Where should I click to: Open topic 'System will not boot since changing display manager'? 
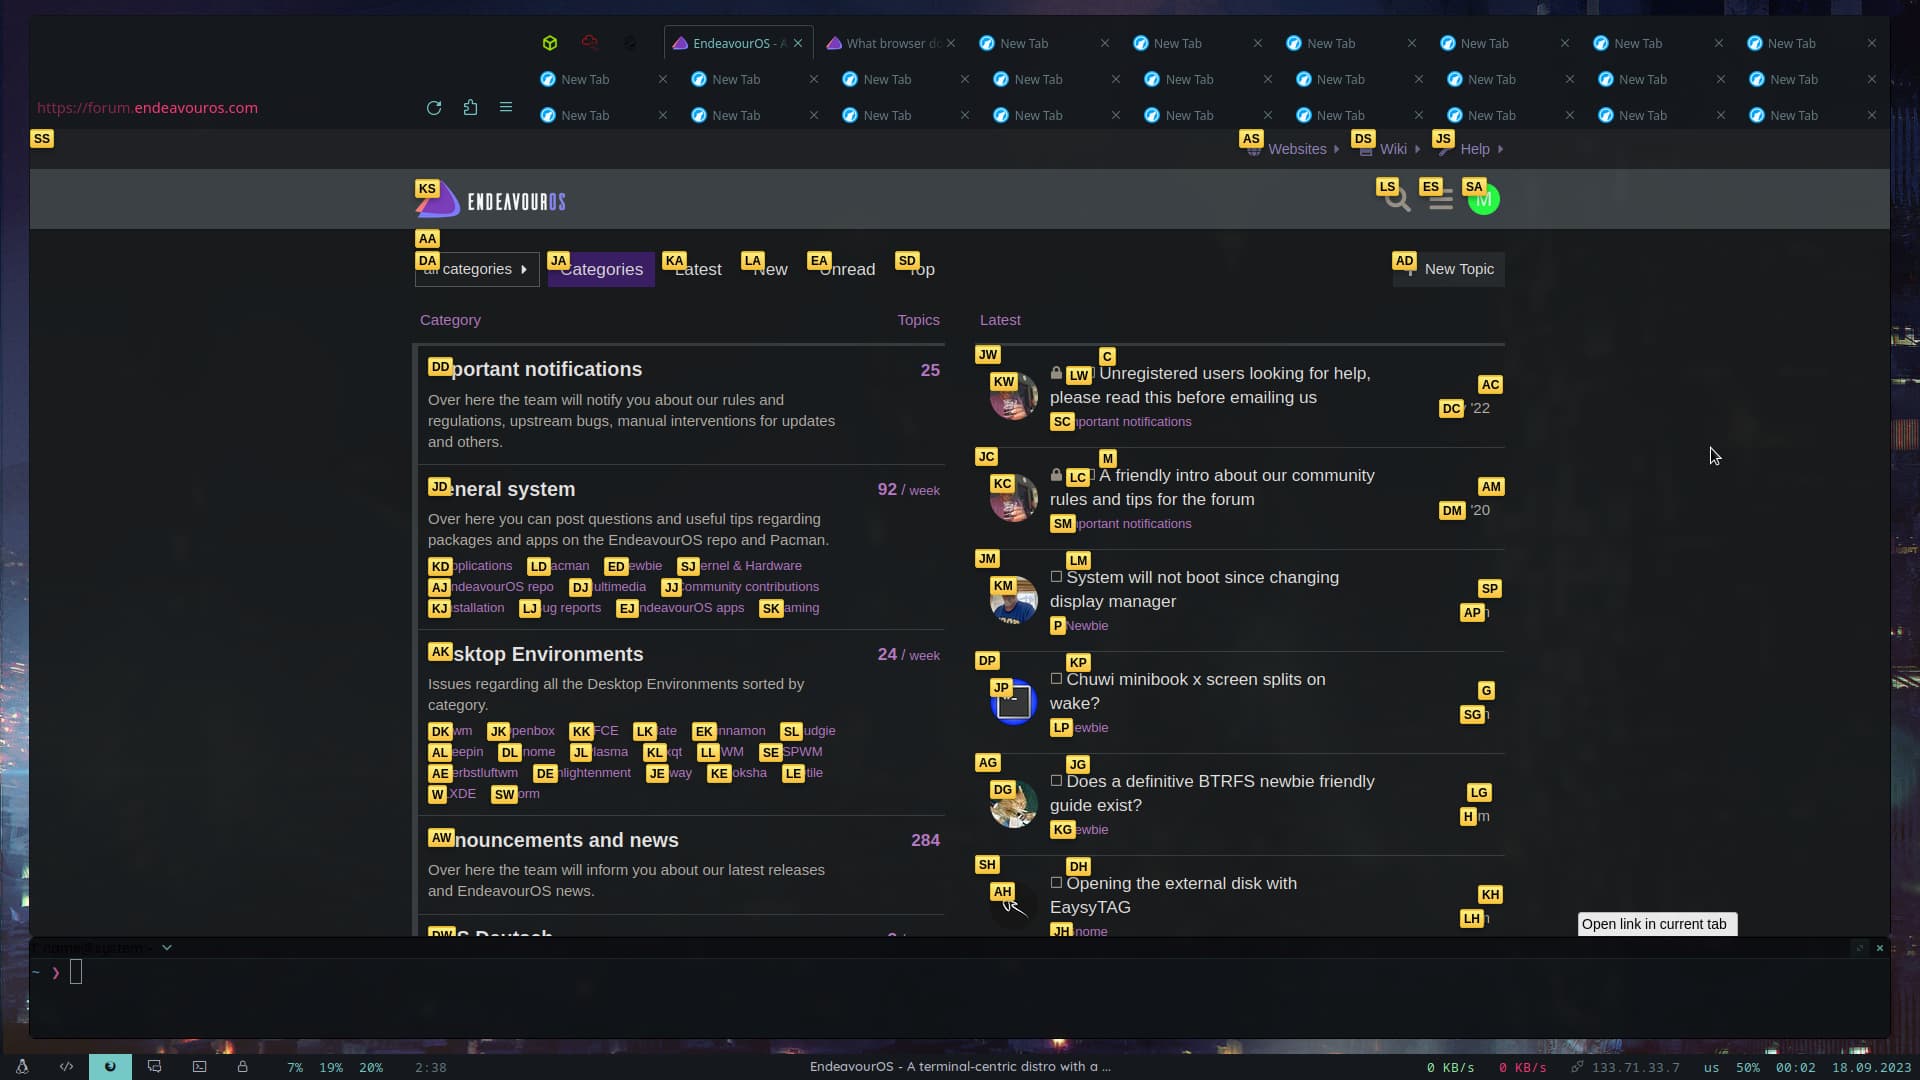click(x=1194, y=589)
